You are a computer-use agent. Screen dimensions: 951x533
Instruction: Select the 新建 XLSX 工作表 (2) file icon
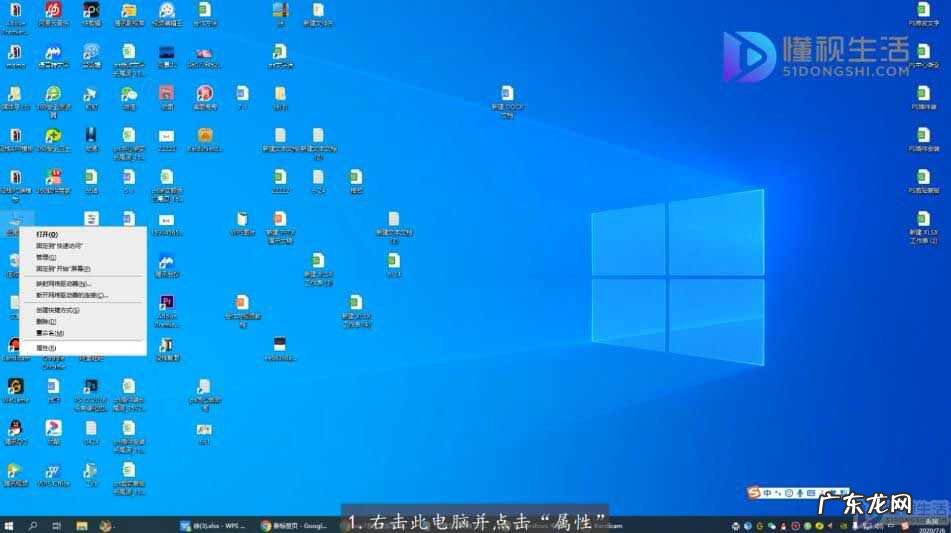(923, 227)
